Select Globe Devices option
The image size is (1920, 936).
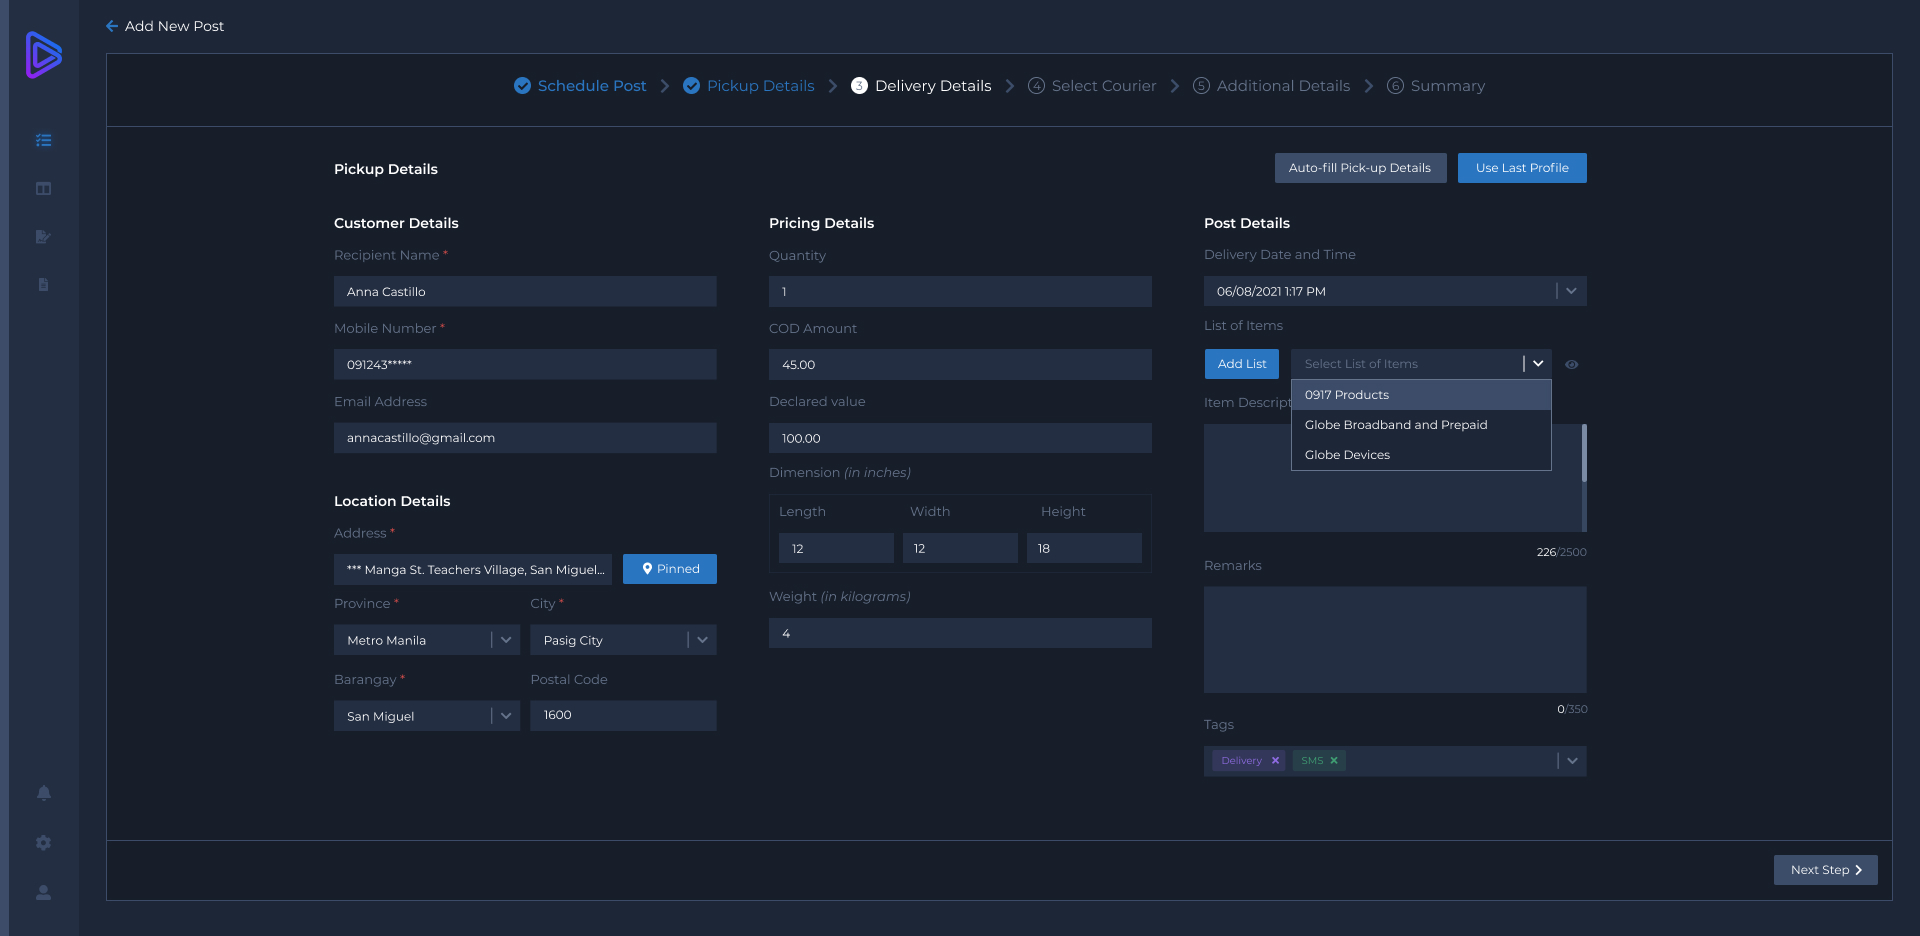coord(1421,455)
